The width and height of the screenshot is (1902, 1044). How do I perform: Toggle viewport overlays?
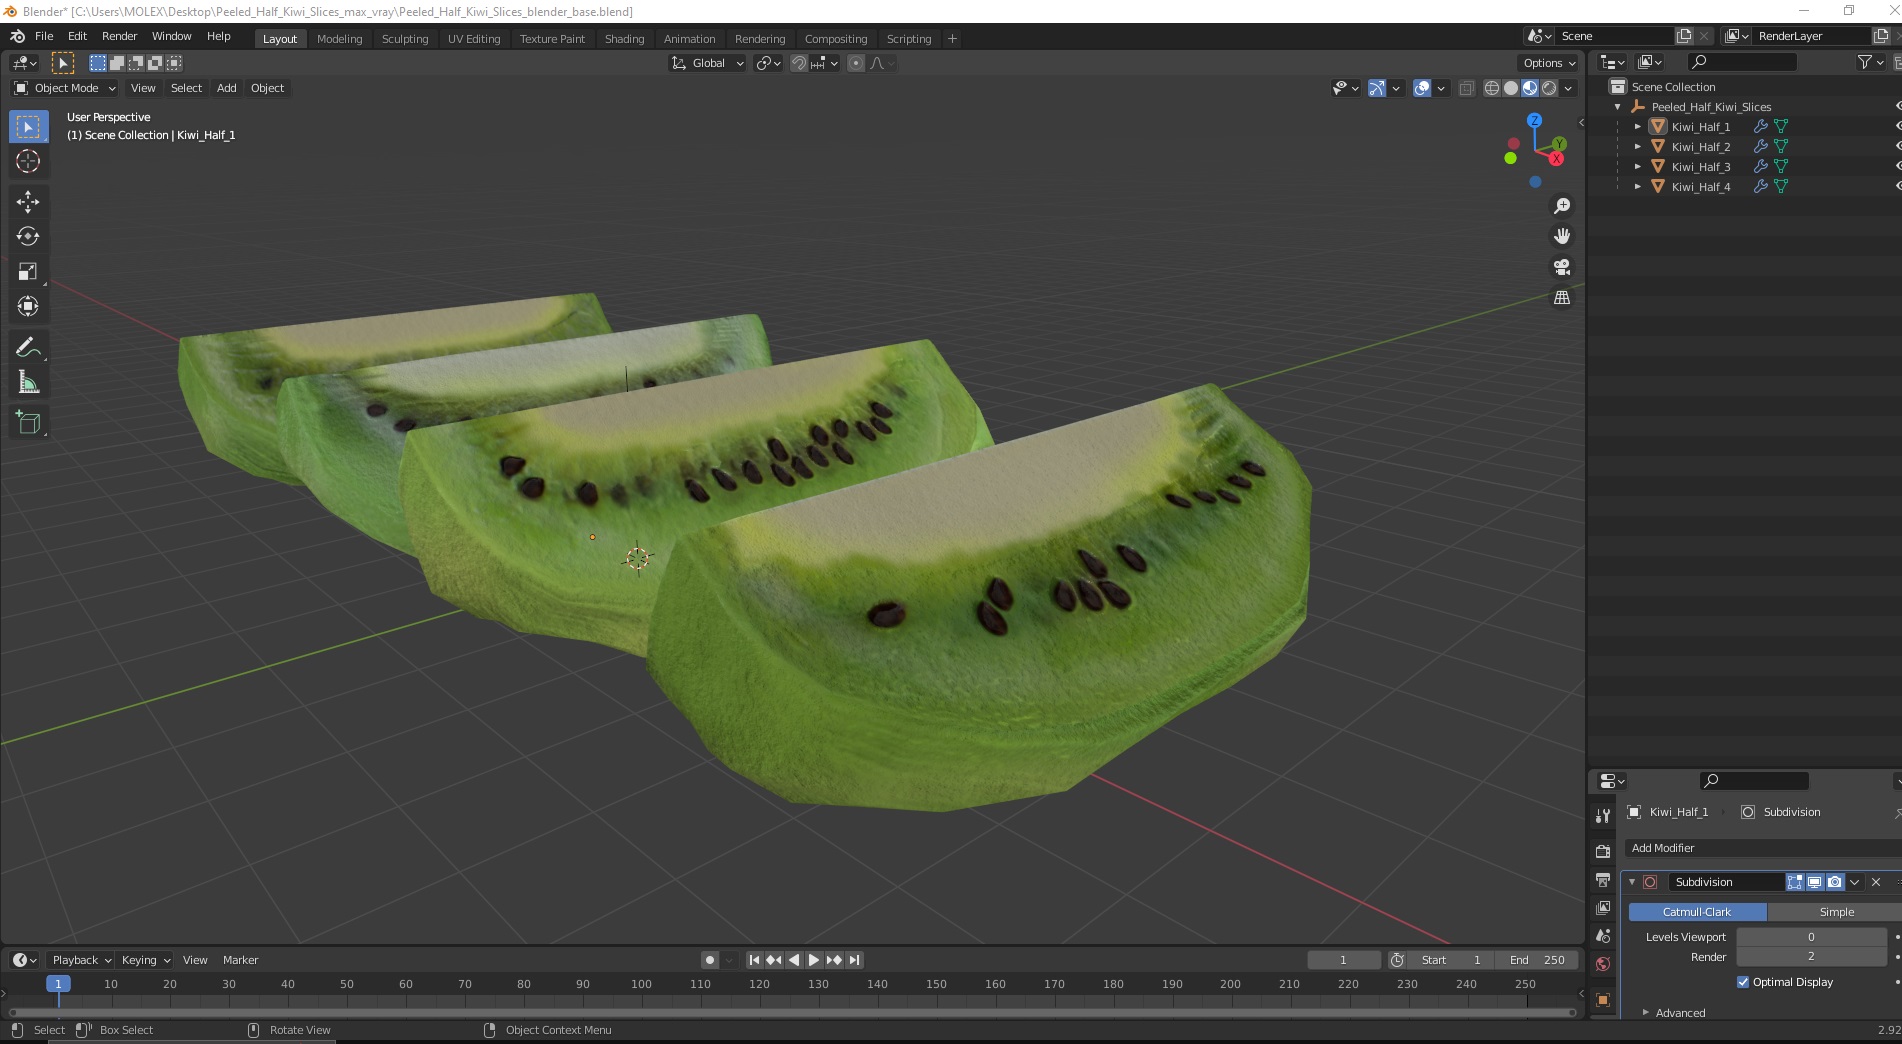tap(1422, 88)
